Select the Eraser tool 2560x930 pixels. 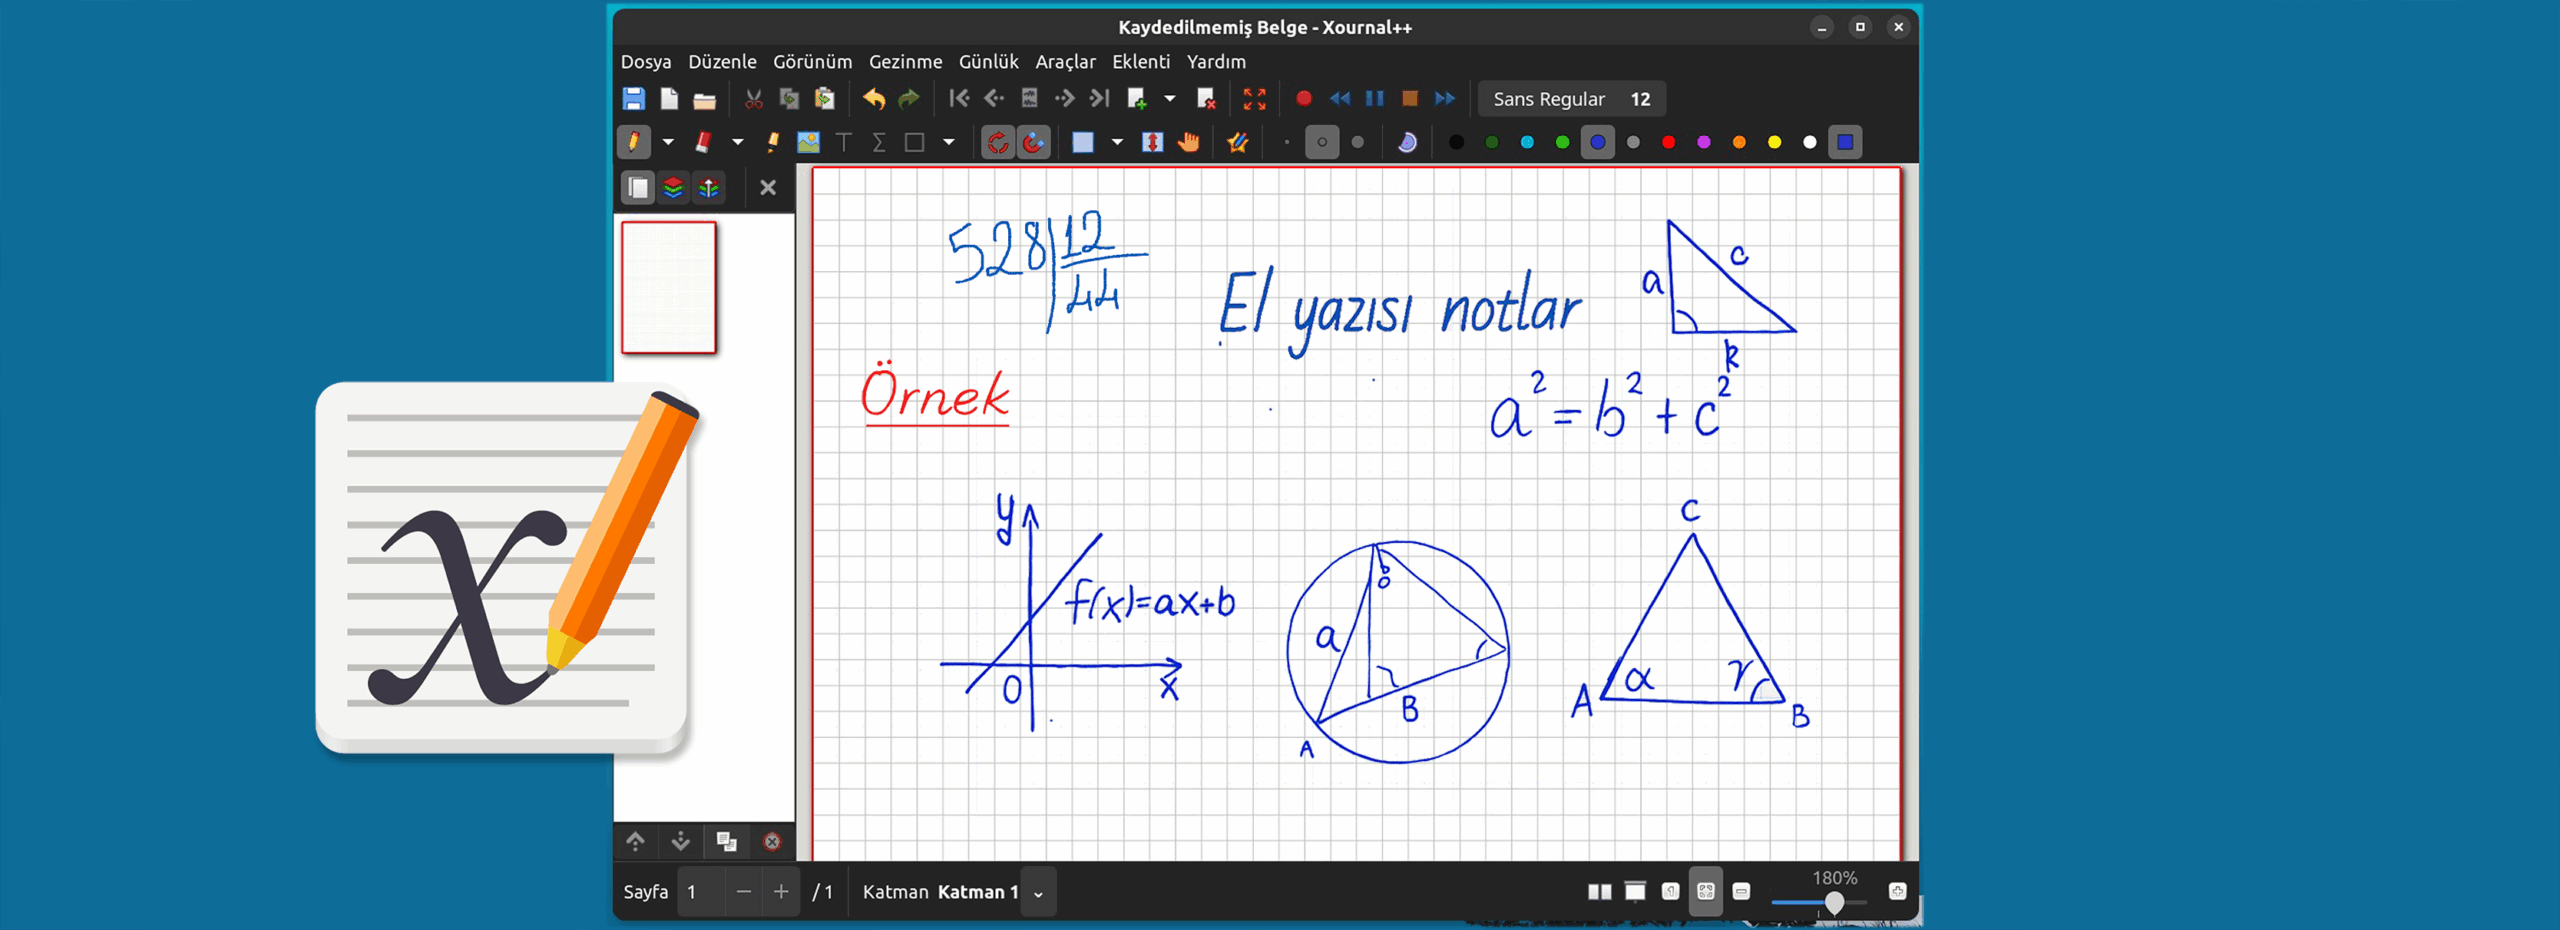pos(704,143)
